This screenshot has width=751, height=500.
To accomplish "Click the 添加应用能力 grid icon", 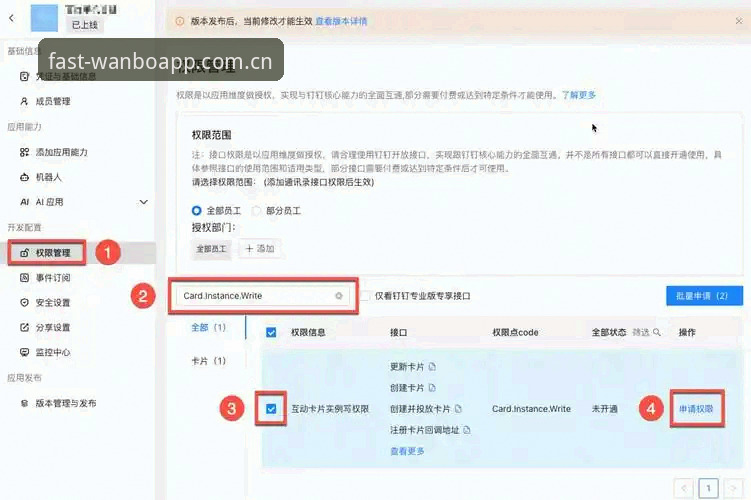I will 24,152.
